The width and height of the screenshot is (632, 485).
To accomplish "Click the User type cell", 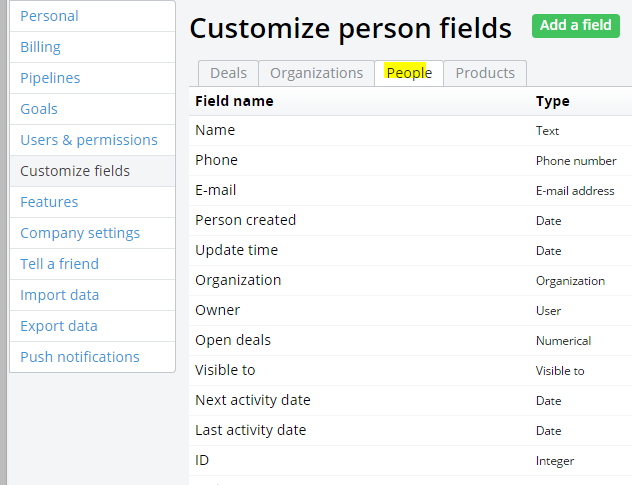I will (x=548, y=311).
